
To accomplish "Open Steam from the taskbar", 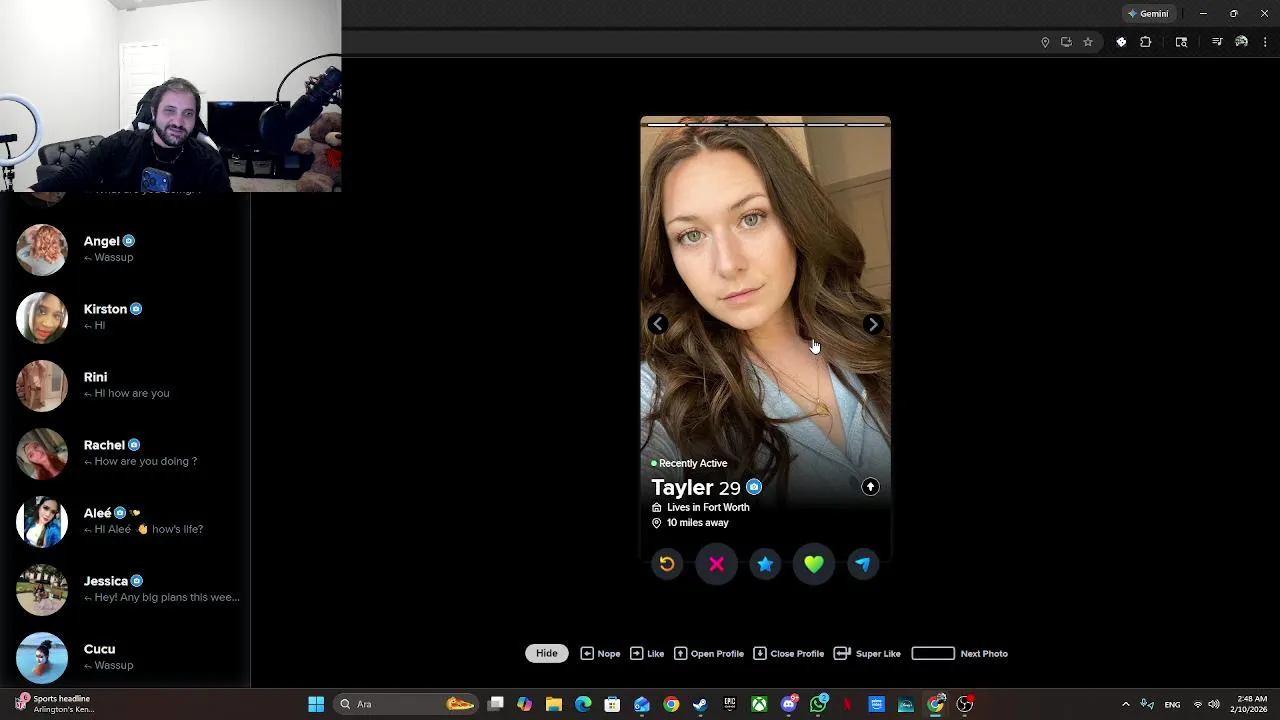I will click(700, 704).
